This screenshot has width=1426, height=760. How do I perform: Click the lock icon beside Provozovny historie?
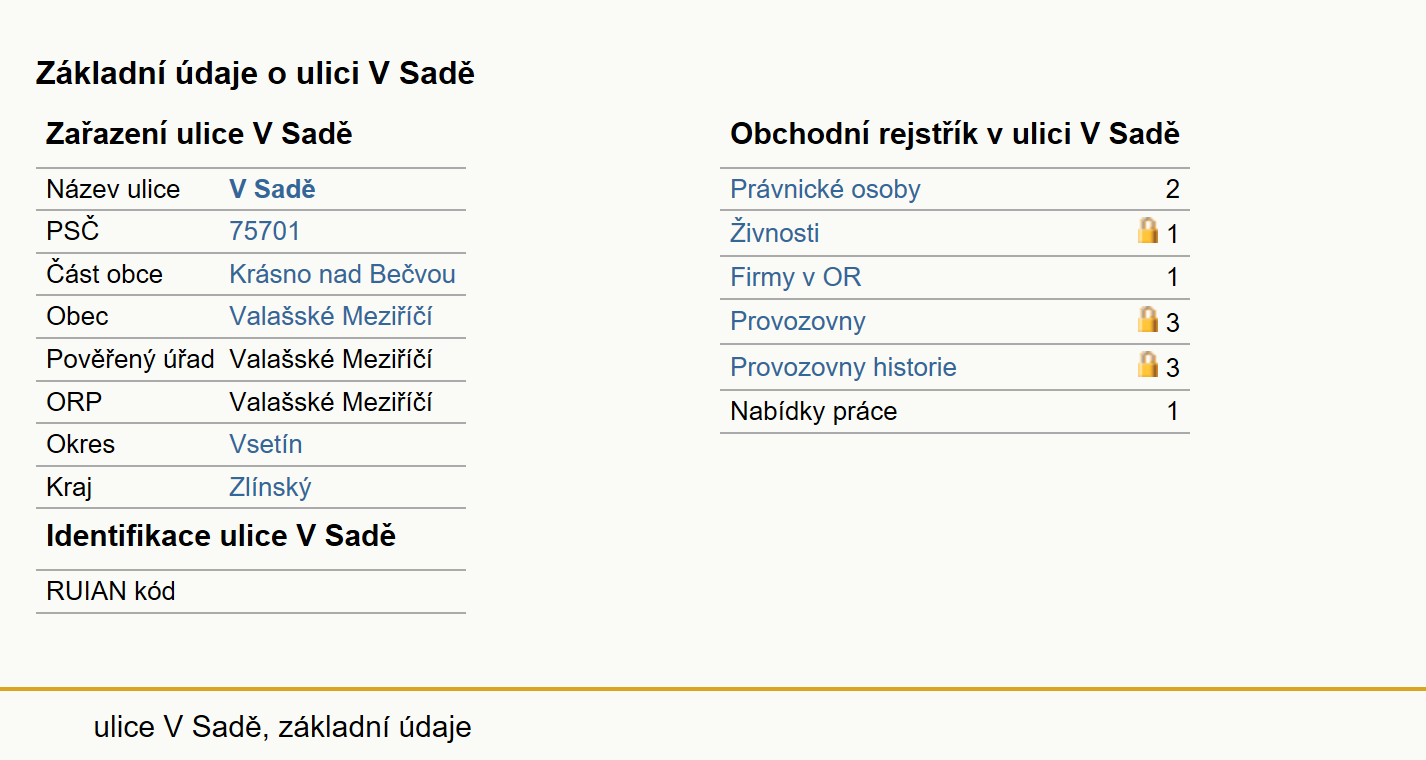(1148, 365)
